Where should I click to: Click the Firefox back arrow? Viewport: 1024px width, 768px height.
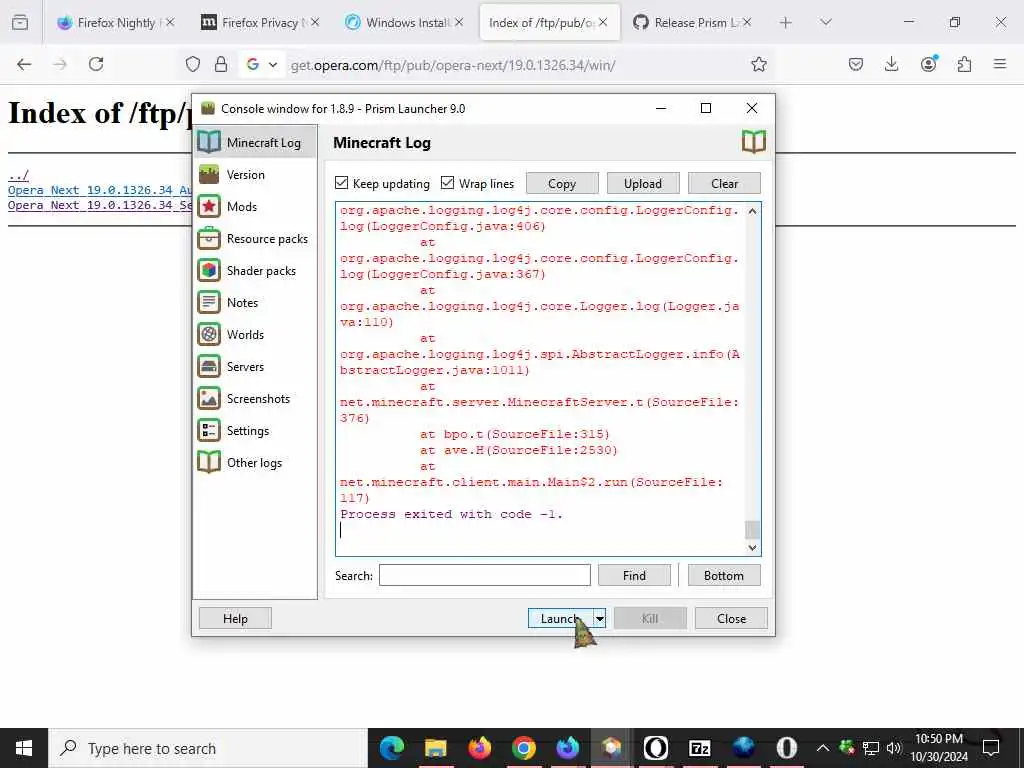tap(24, 64)
